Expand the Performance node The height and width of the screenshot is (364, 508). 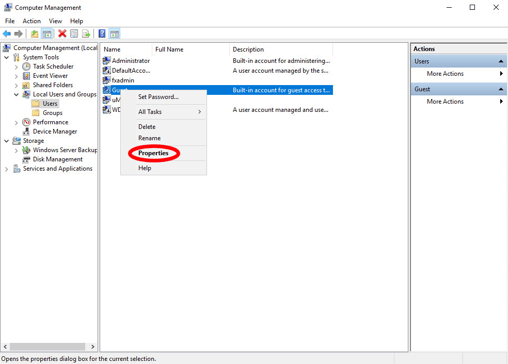click(16, 122)
